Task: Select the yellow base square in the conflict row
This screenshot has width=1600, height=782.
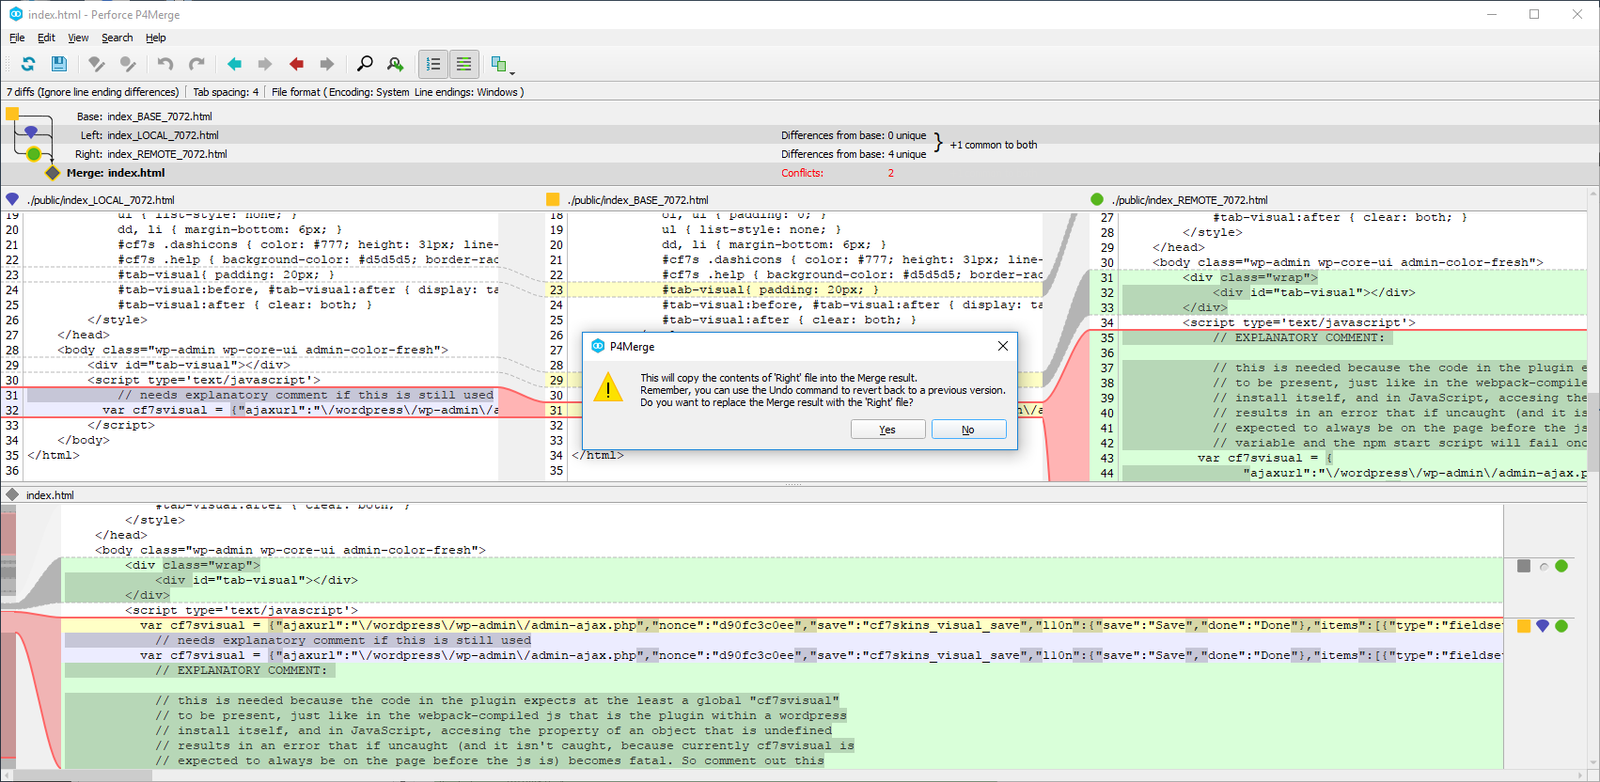Action: [1524, 626]
